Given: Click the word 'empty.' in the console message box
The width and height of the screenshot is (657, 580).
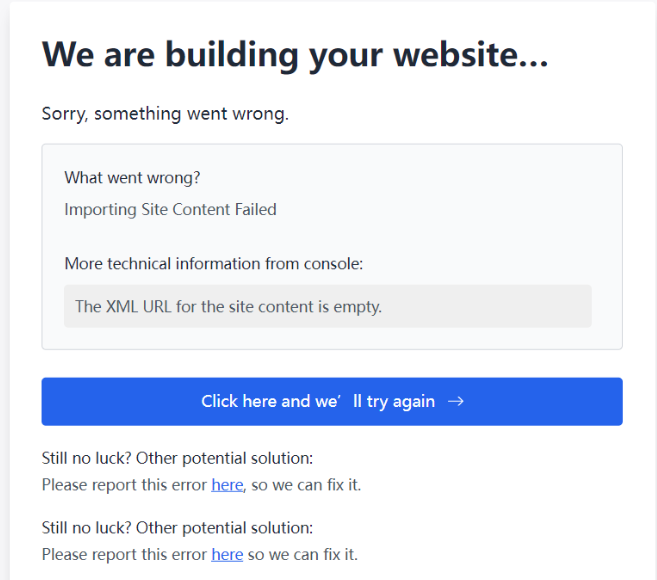Looking at the screenshot, I should click(357, 307).
